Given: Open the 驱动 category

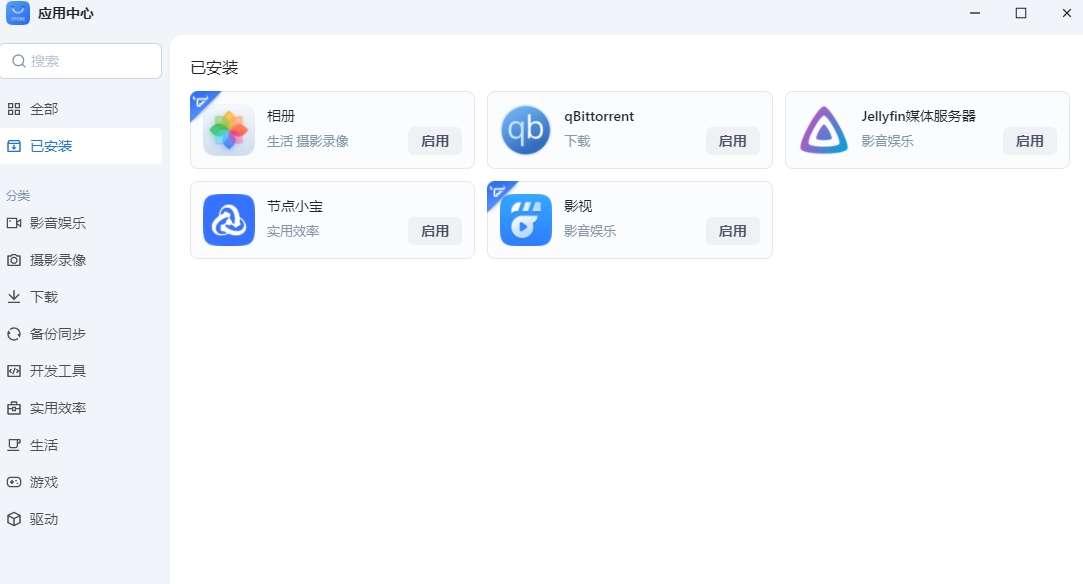Looking at the screenshot, I should pos(81,519).
